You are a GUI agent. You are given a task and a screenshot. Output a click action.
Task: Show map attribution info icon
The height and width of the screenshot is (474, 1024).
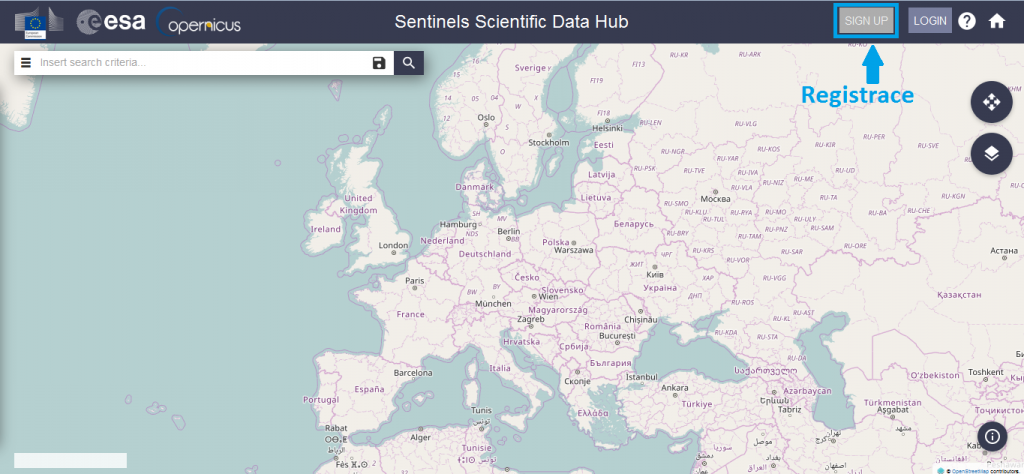pos(992,435)
